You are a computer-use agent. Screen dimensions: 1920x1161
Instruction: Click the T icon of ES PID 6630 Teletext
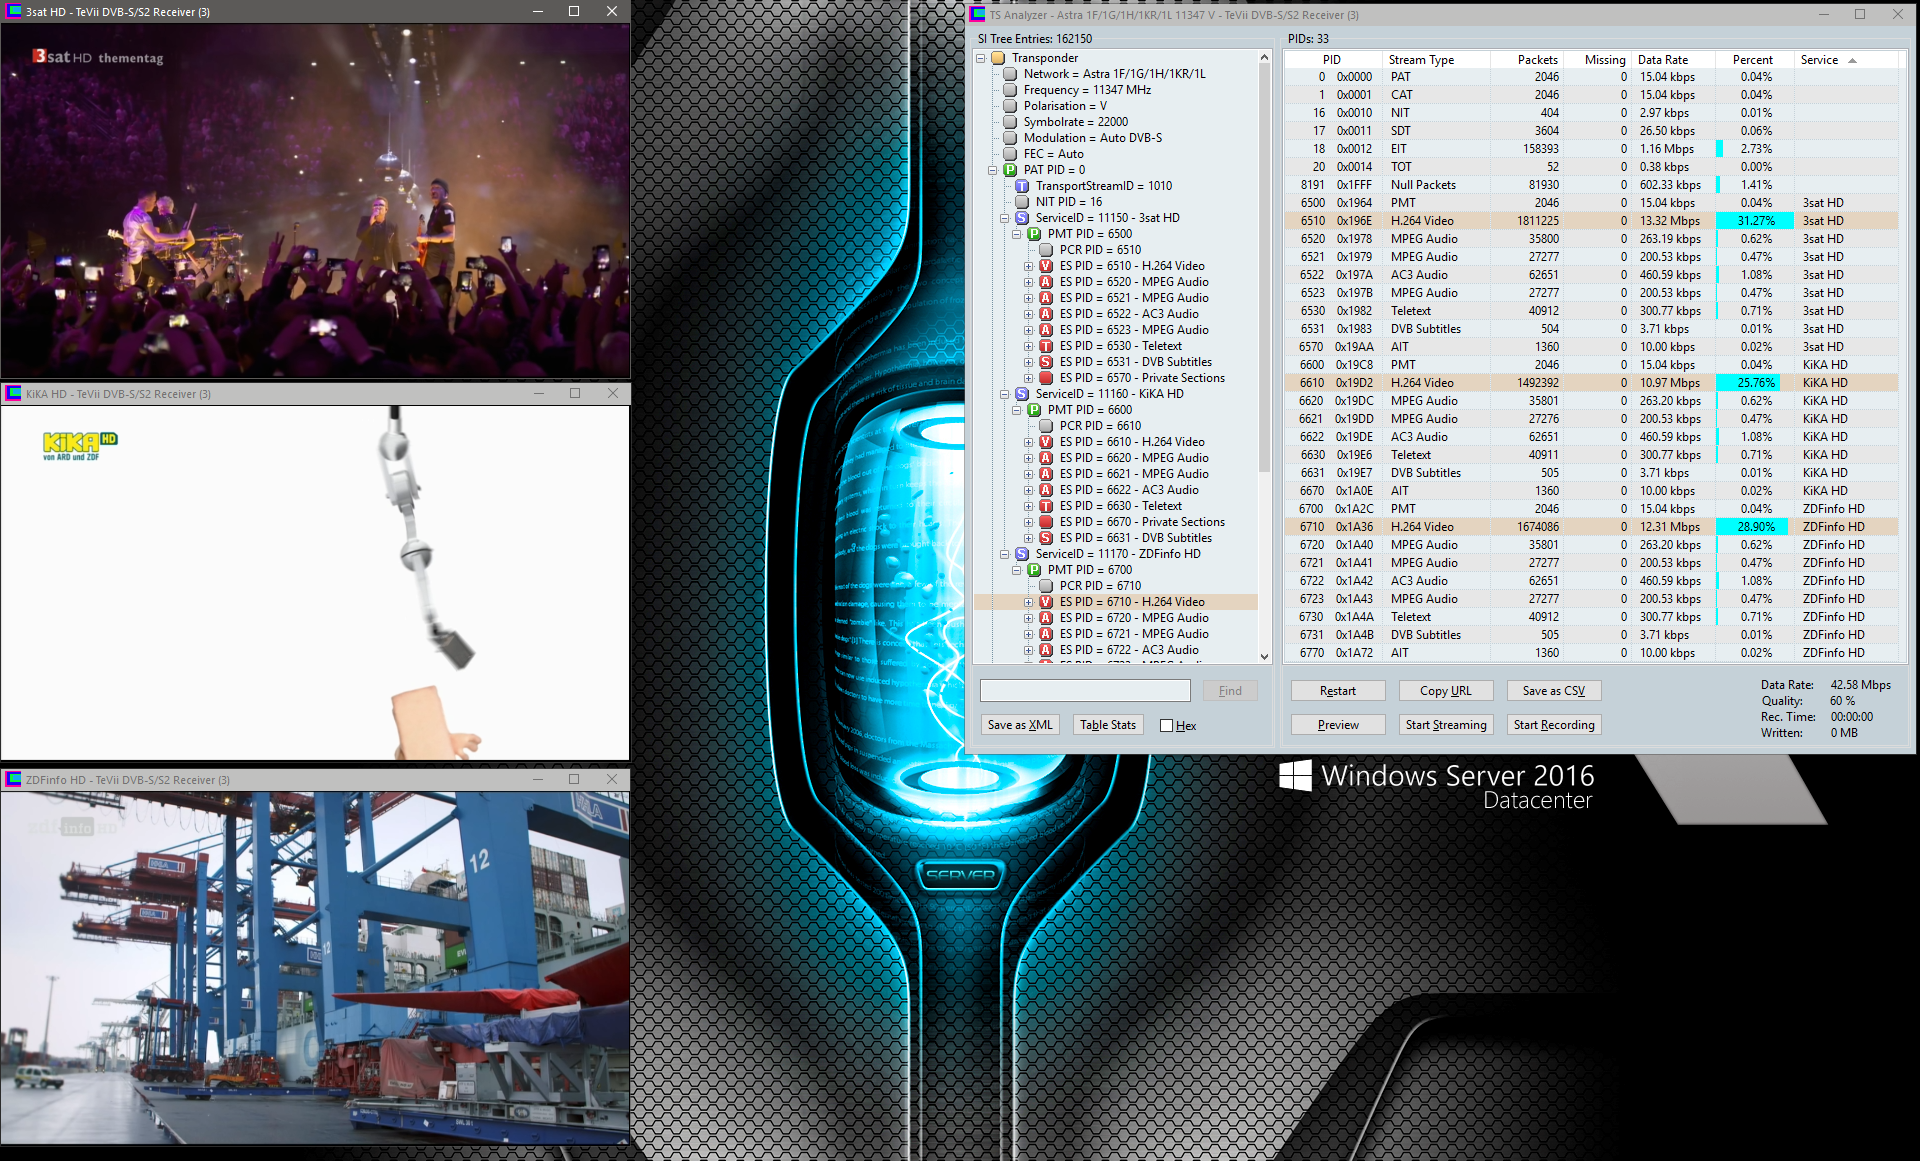click(1046, 506)
